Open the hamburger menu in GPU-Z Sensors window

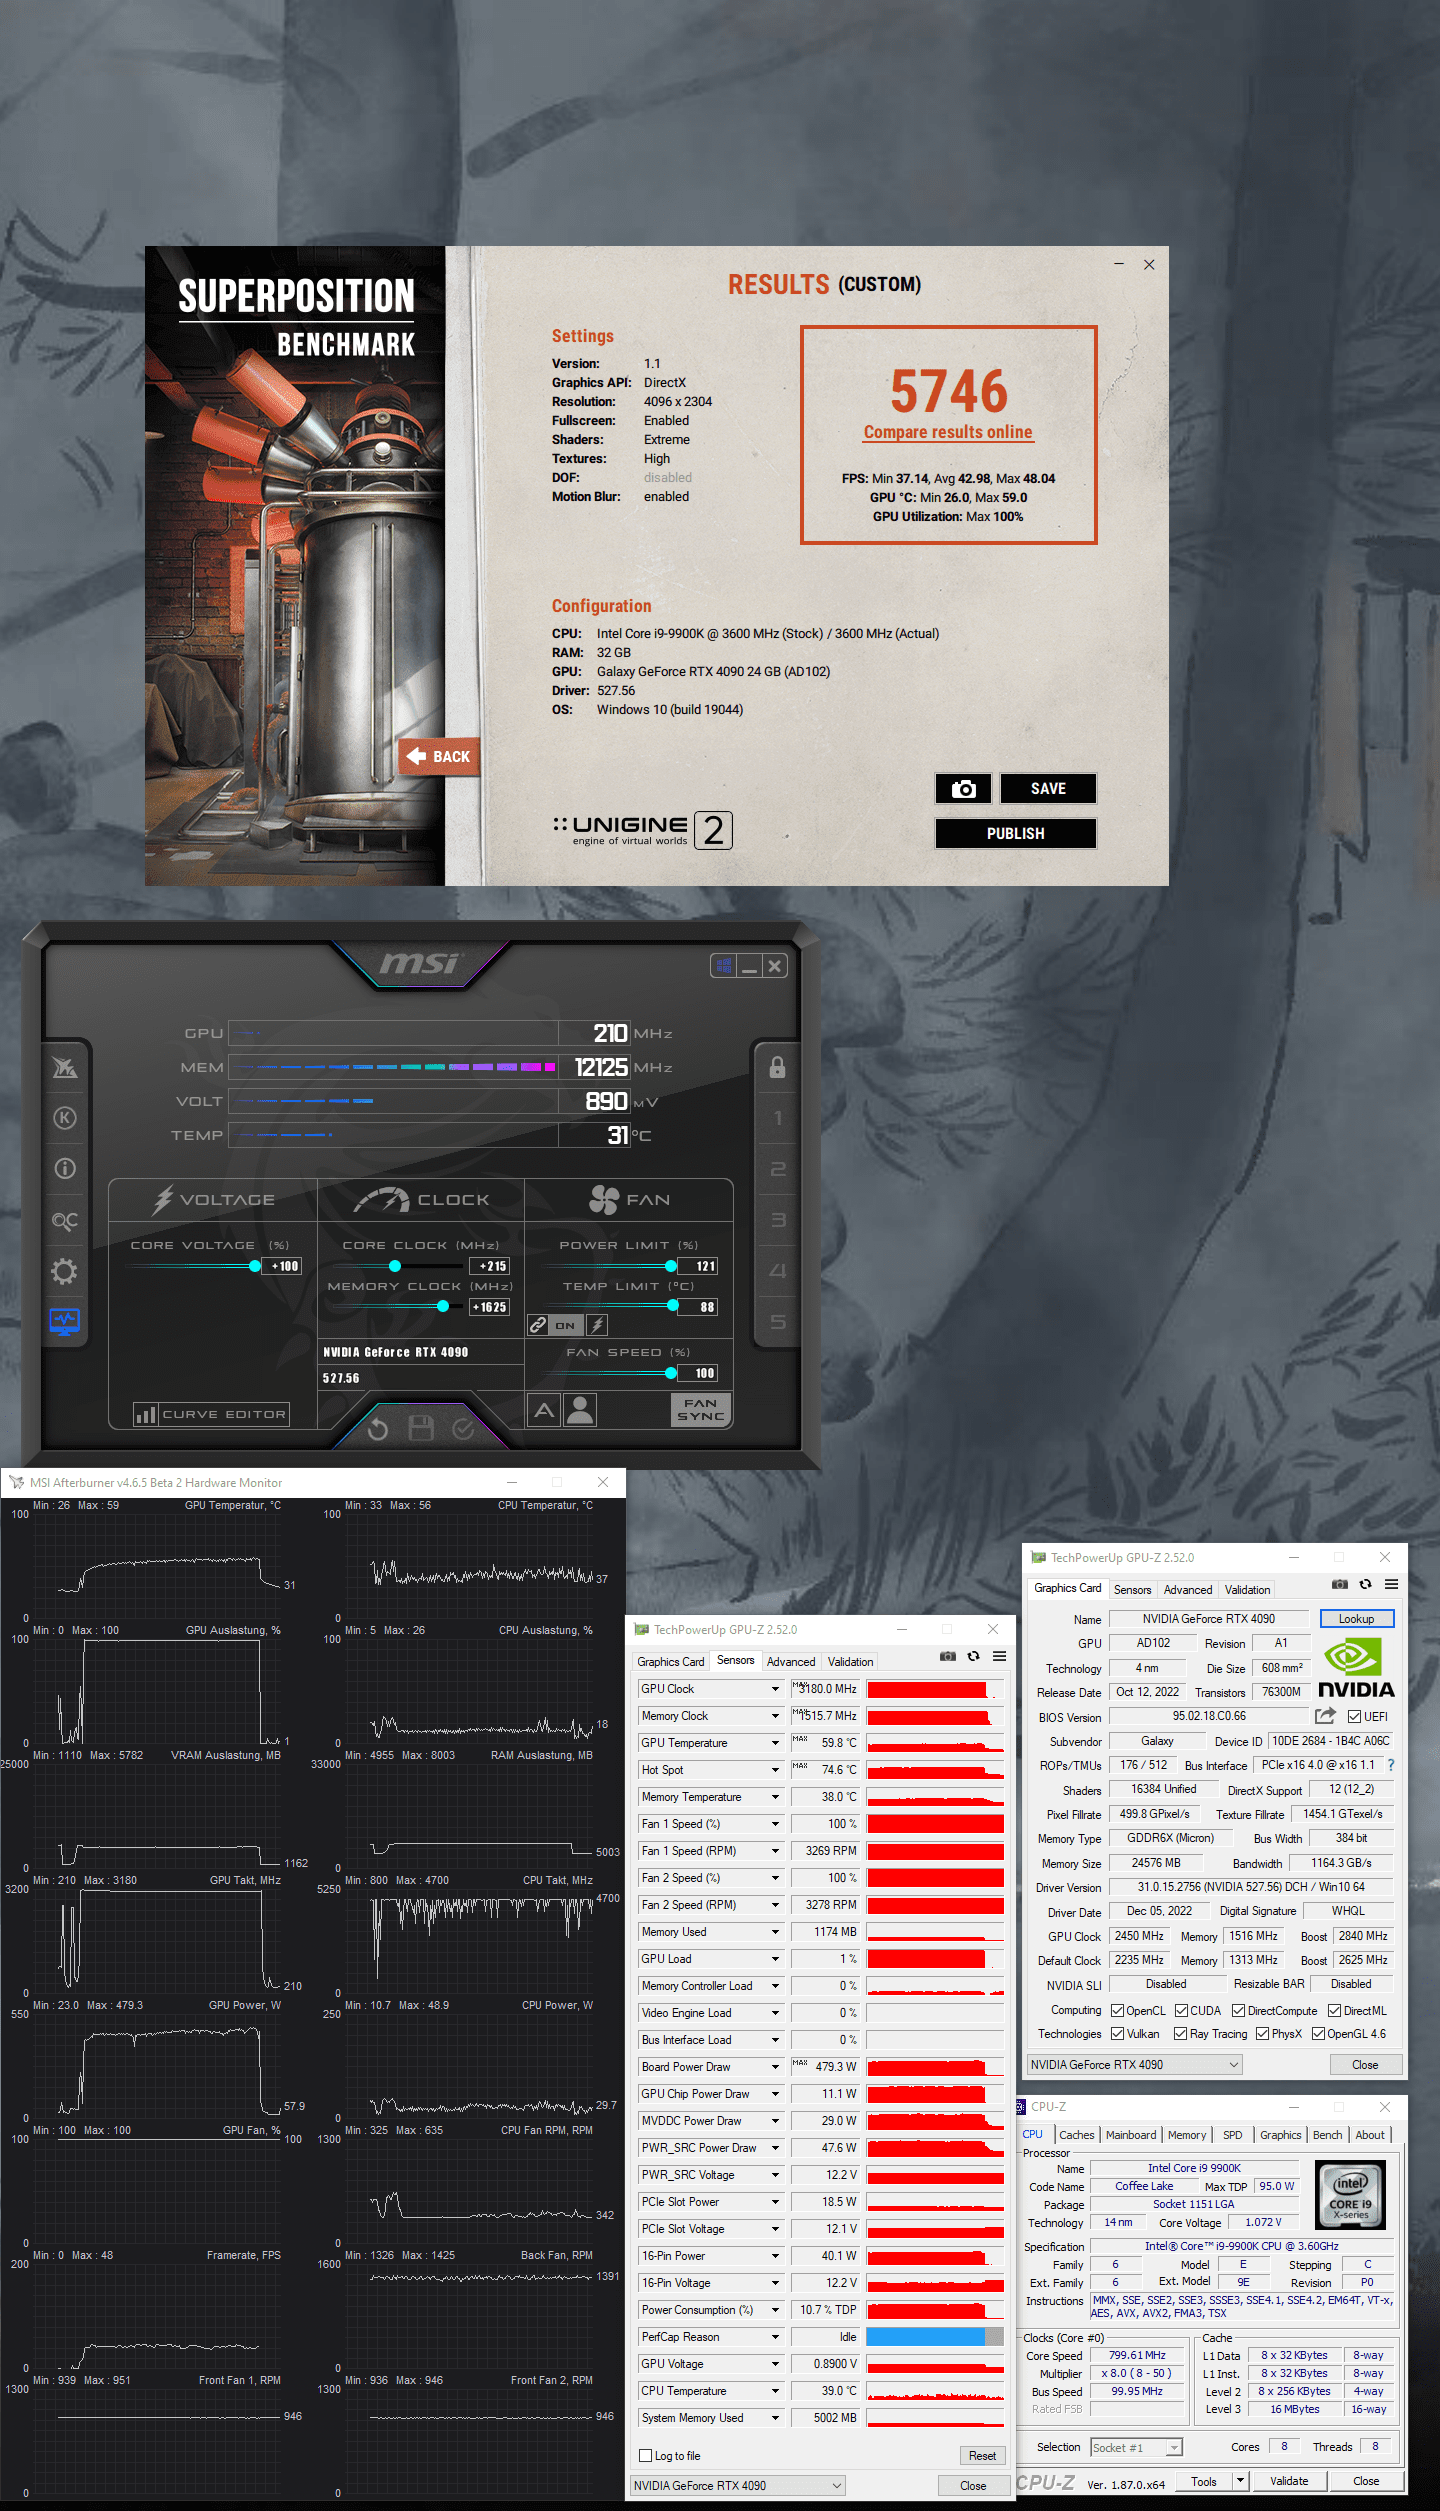coord(999,1657)
